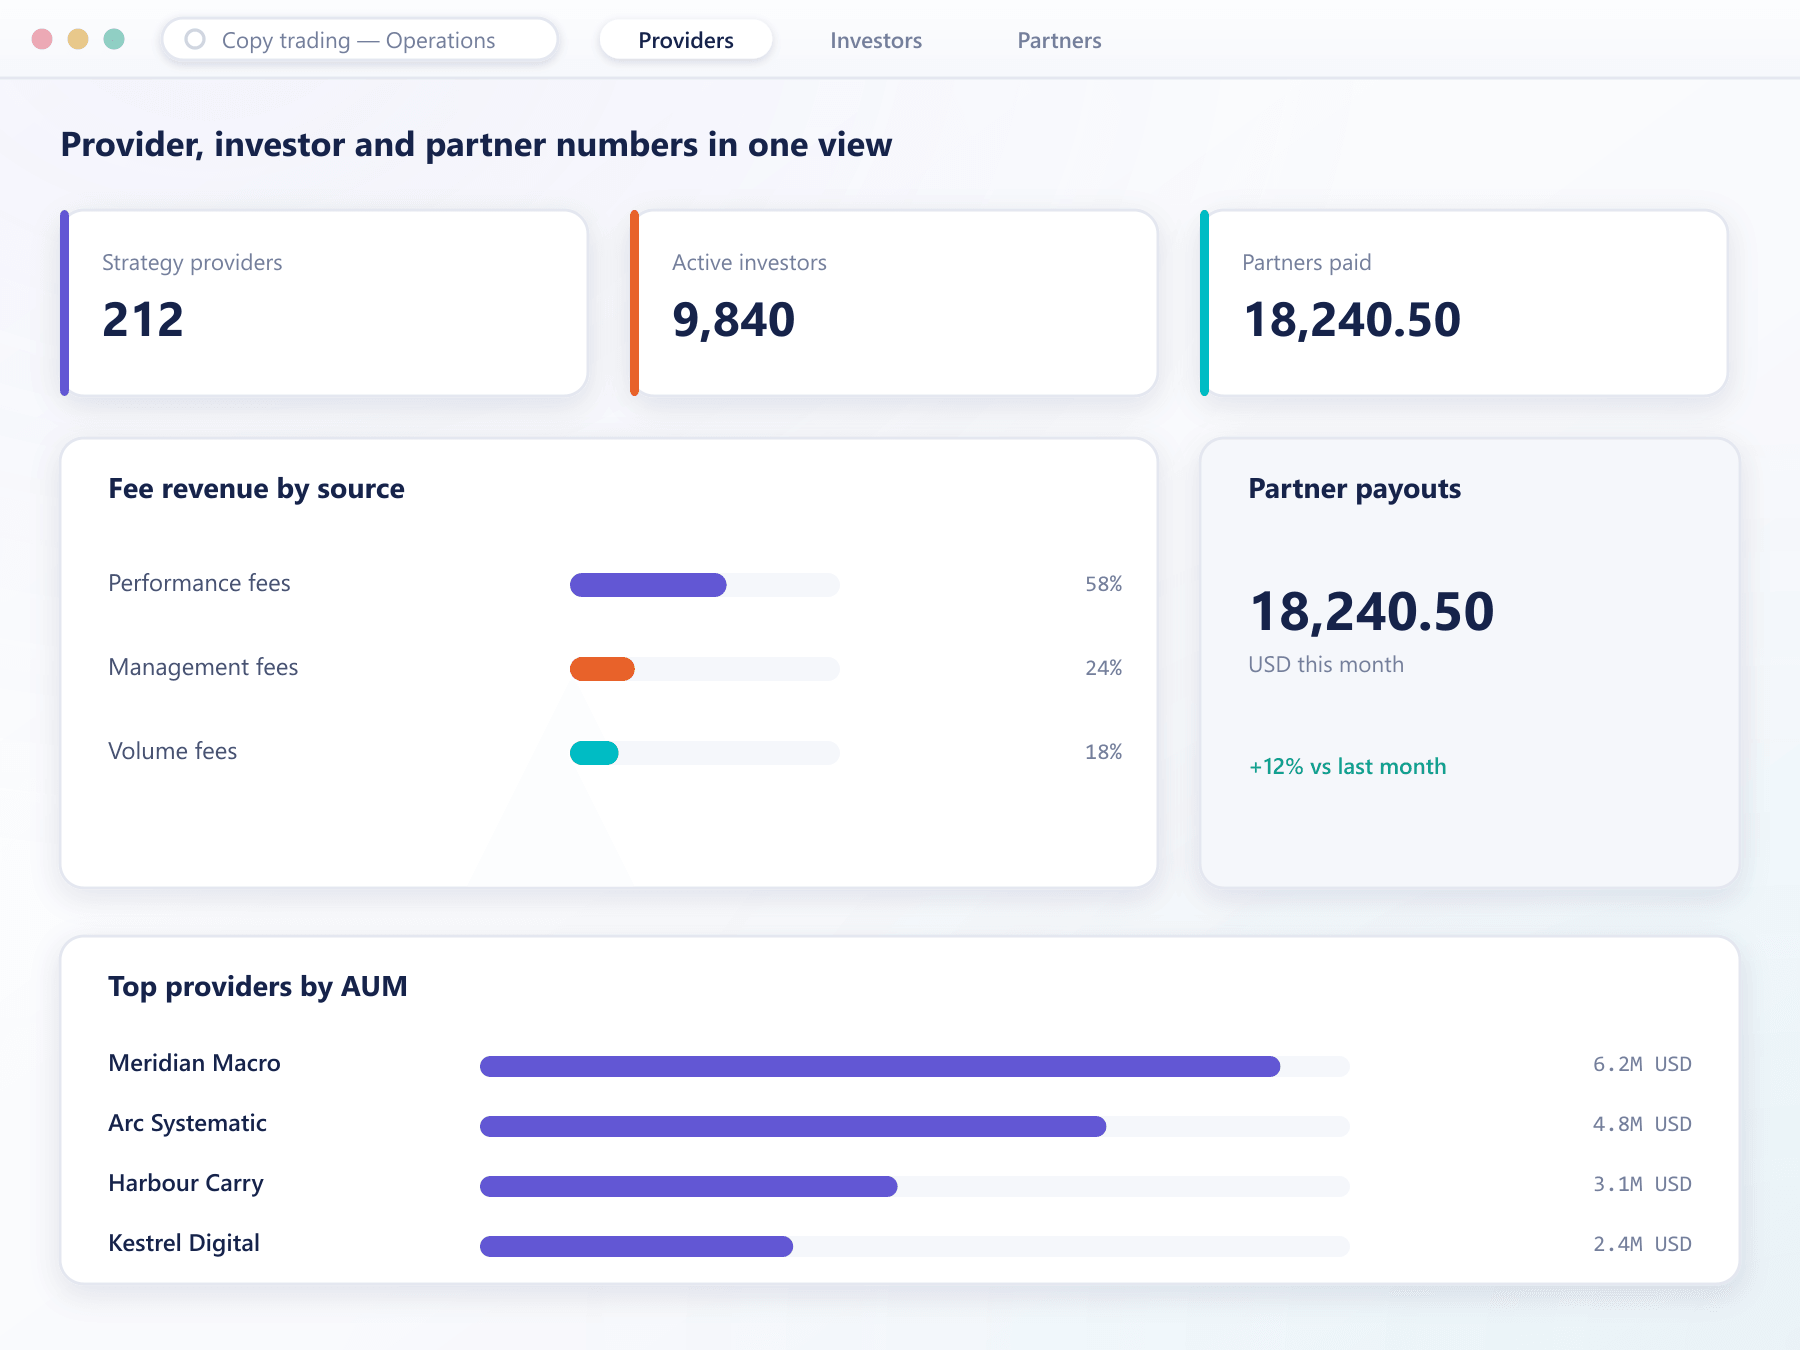Click the 'Volume fees' label

pyautogui.click(x=172, y=751)
